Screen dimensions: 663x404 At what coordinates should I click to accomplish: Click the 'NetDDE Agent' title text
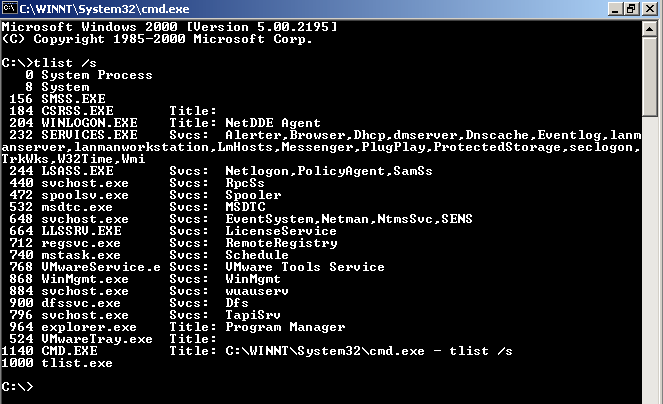click(x=273, y=123)
